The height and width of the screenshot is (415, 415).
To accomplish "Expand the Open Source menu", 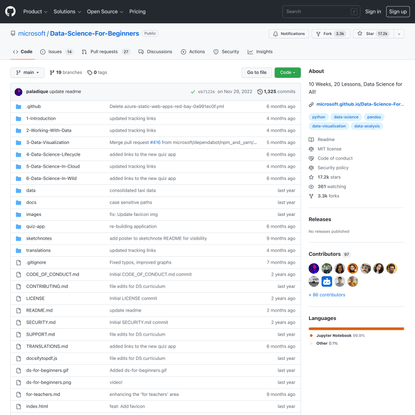I will point(105,11).
